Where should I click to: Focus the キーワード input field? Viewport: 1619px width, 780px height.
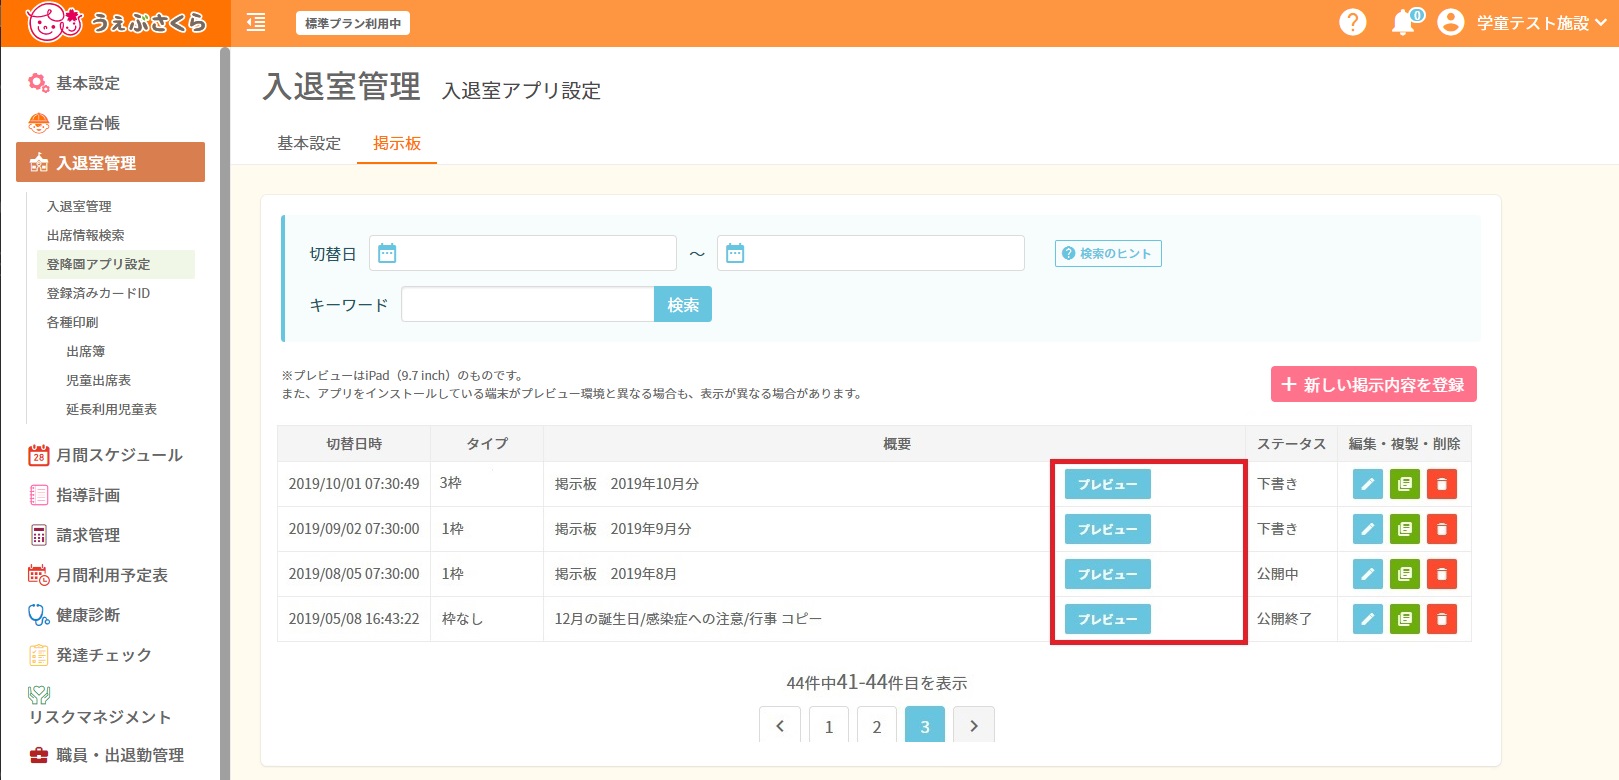click(x=528, y=304)
